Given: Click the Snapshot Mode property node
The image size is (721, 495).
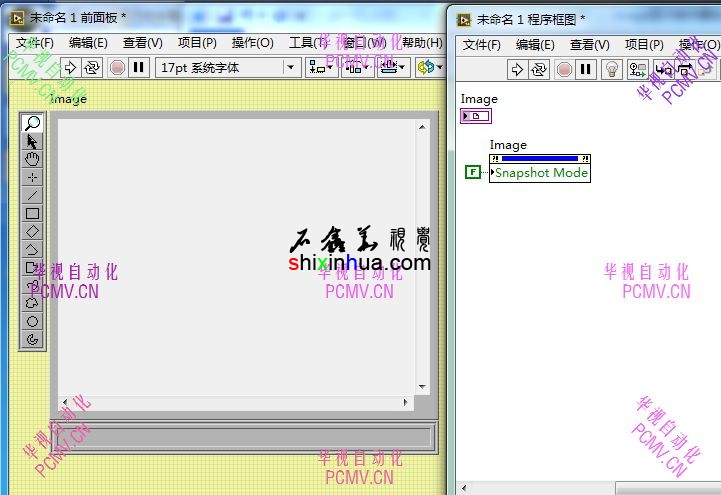Looking at the screenshot, I should click(541, 172).
